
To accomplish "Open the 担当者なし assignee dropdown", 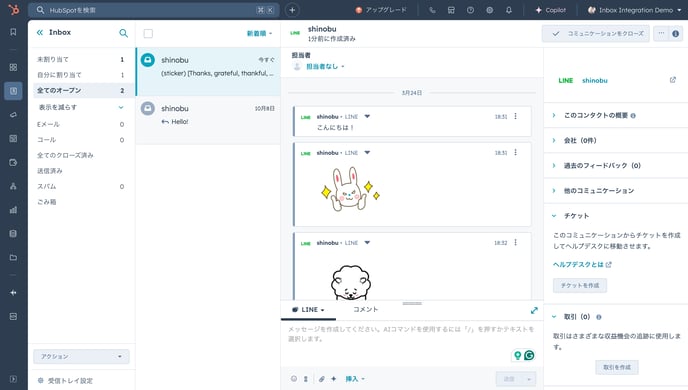I will [325, 66].
